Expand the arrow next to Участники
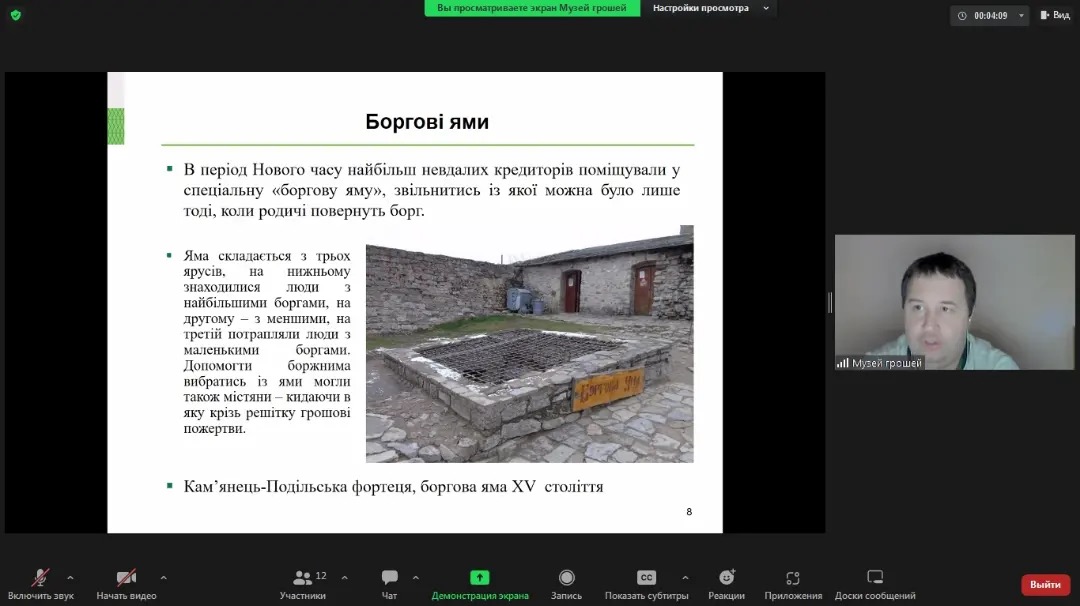Screen dimensions: 1080x606 click(x=344, y=577)
